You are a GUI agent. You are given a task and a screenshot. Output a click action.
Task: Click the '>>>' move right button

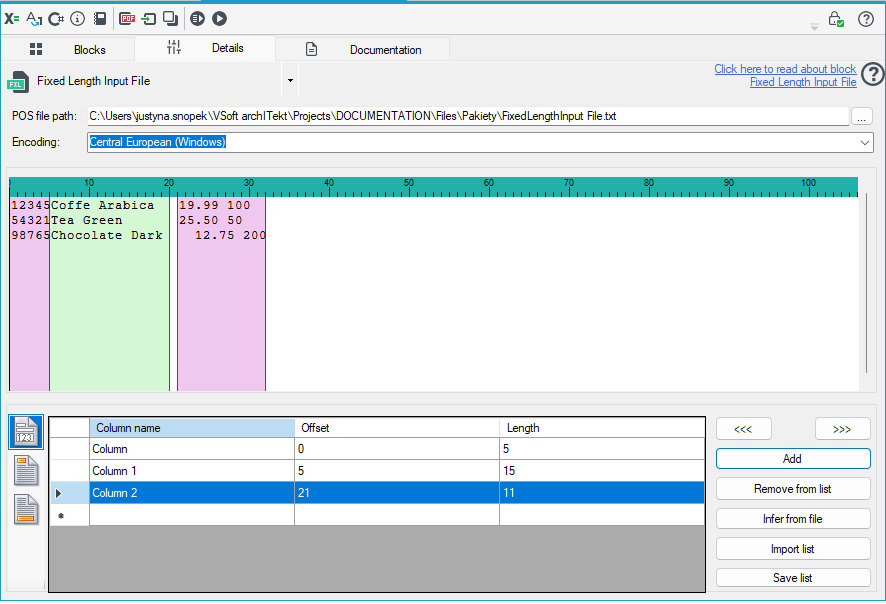point(842,429)
